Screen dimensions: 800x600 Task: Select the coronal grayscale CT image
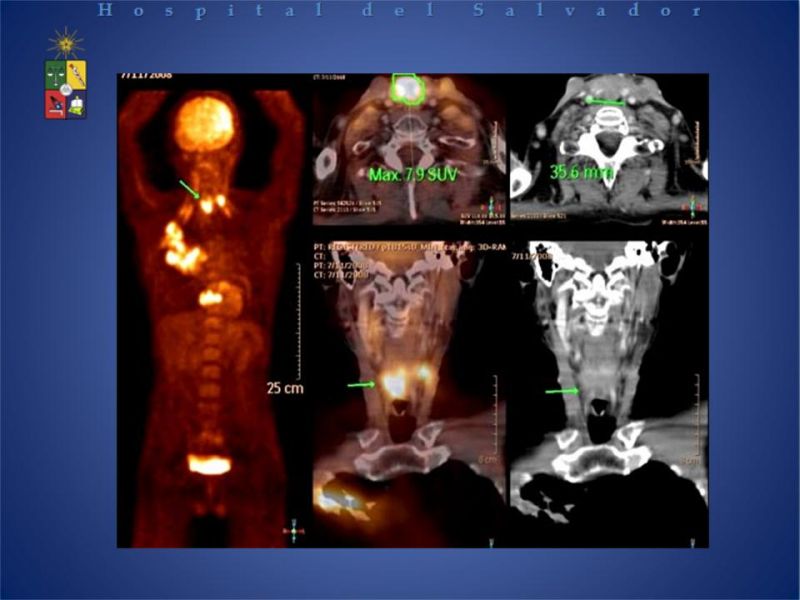[609, 394]
